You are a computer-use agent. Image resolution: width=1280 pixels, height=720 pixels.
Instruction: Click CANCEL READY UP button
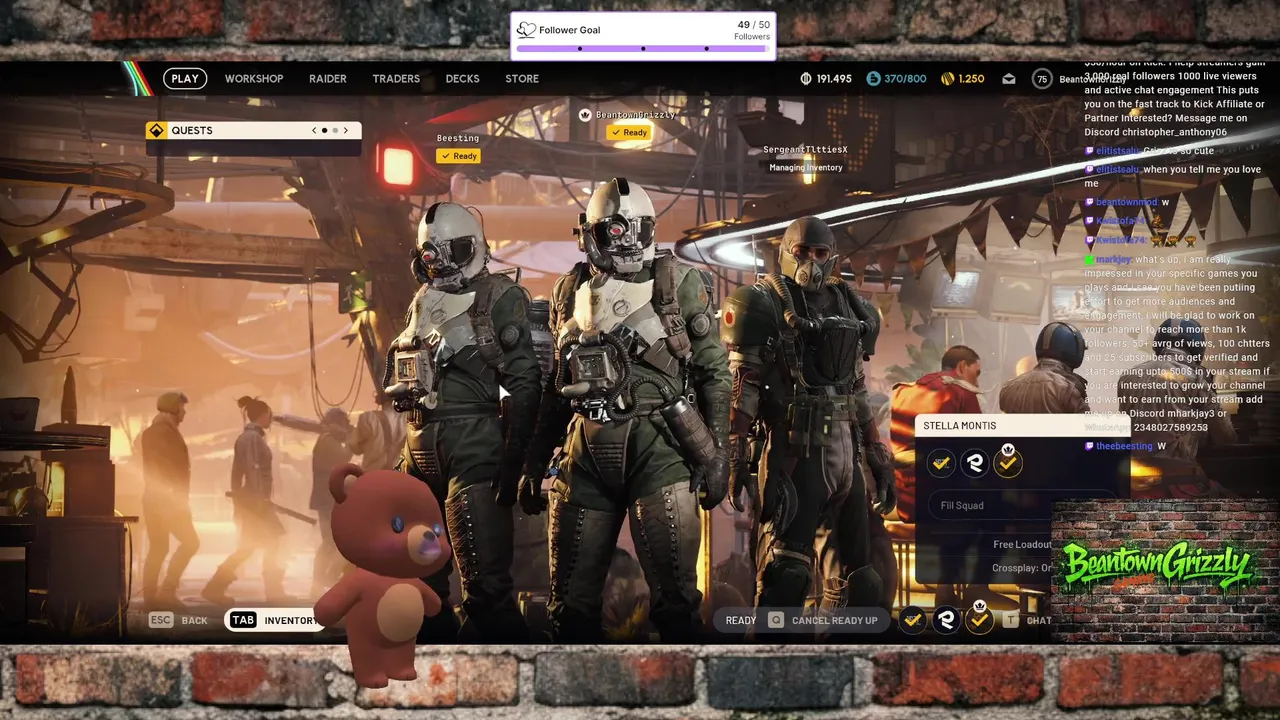coord(835,620)
